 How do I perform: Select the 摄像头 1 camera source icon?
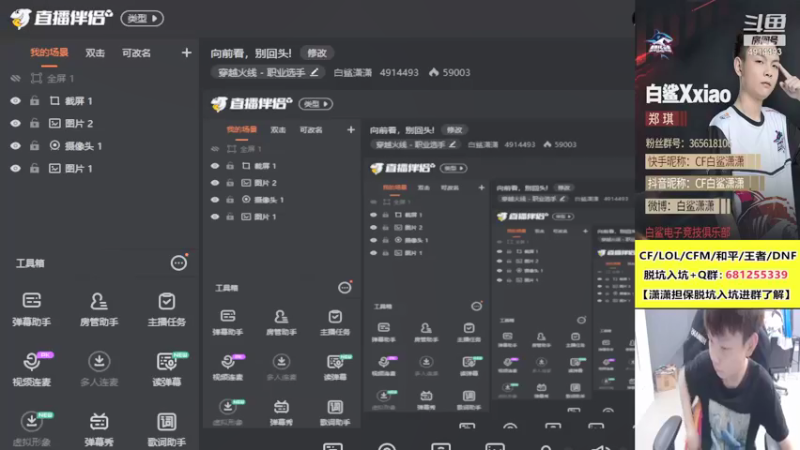(55, 145)
